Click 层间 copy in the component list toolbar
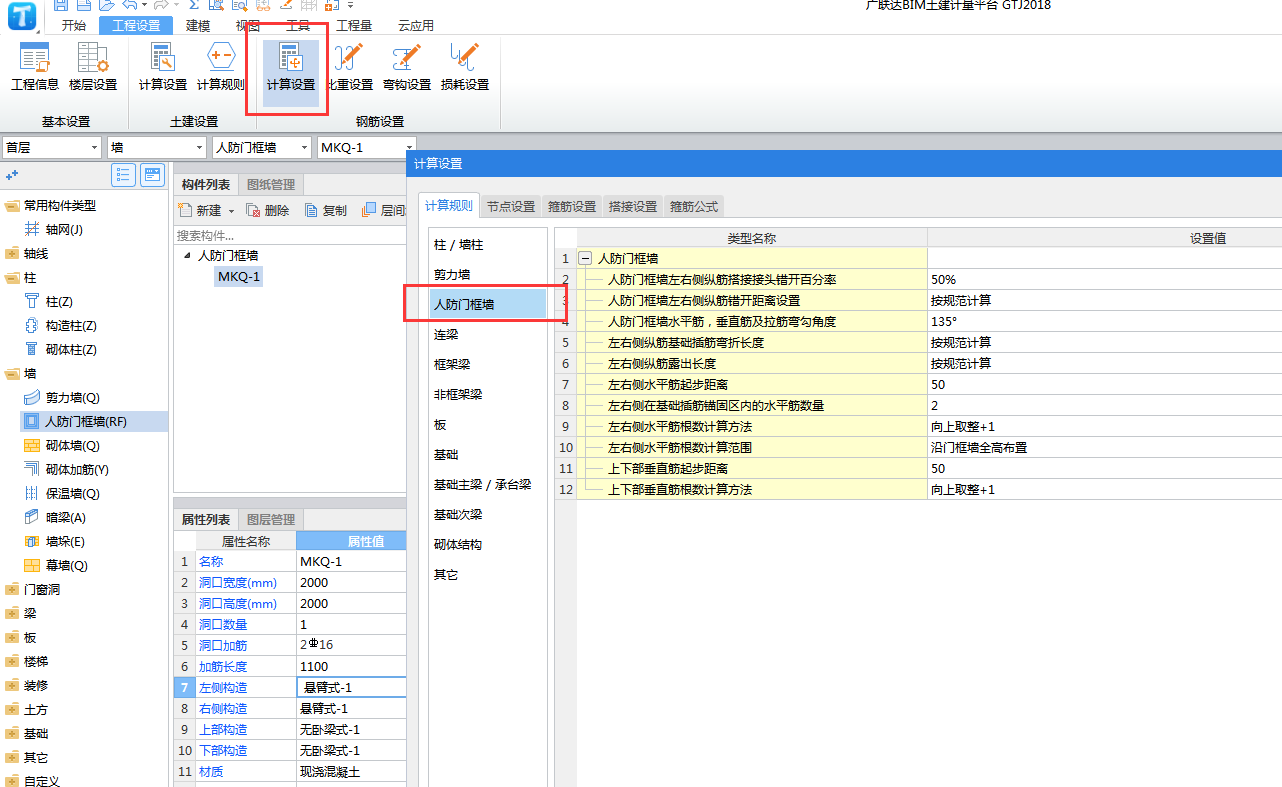1282x787 pixels. pos(384,210)
